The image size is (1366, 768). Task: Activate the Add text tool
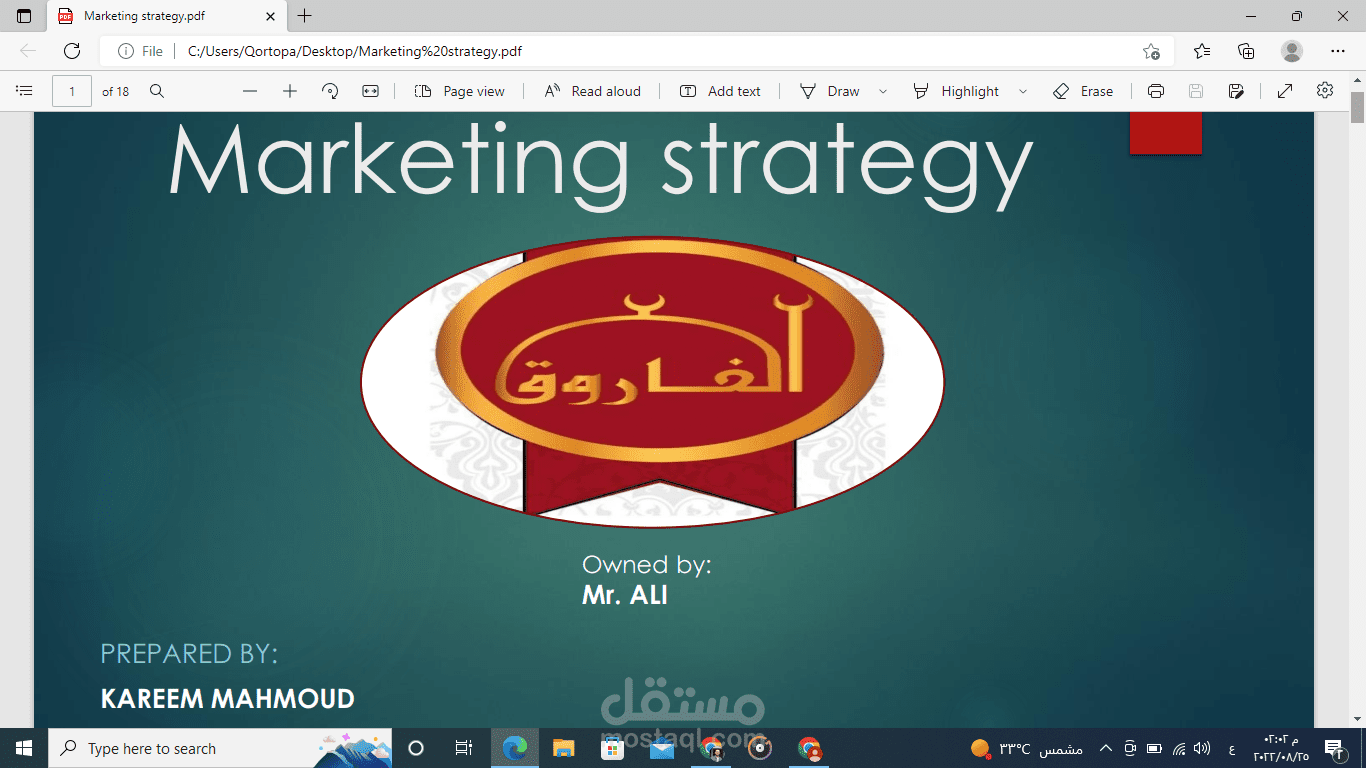[720, 91]
